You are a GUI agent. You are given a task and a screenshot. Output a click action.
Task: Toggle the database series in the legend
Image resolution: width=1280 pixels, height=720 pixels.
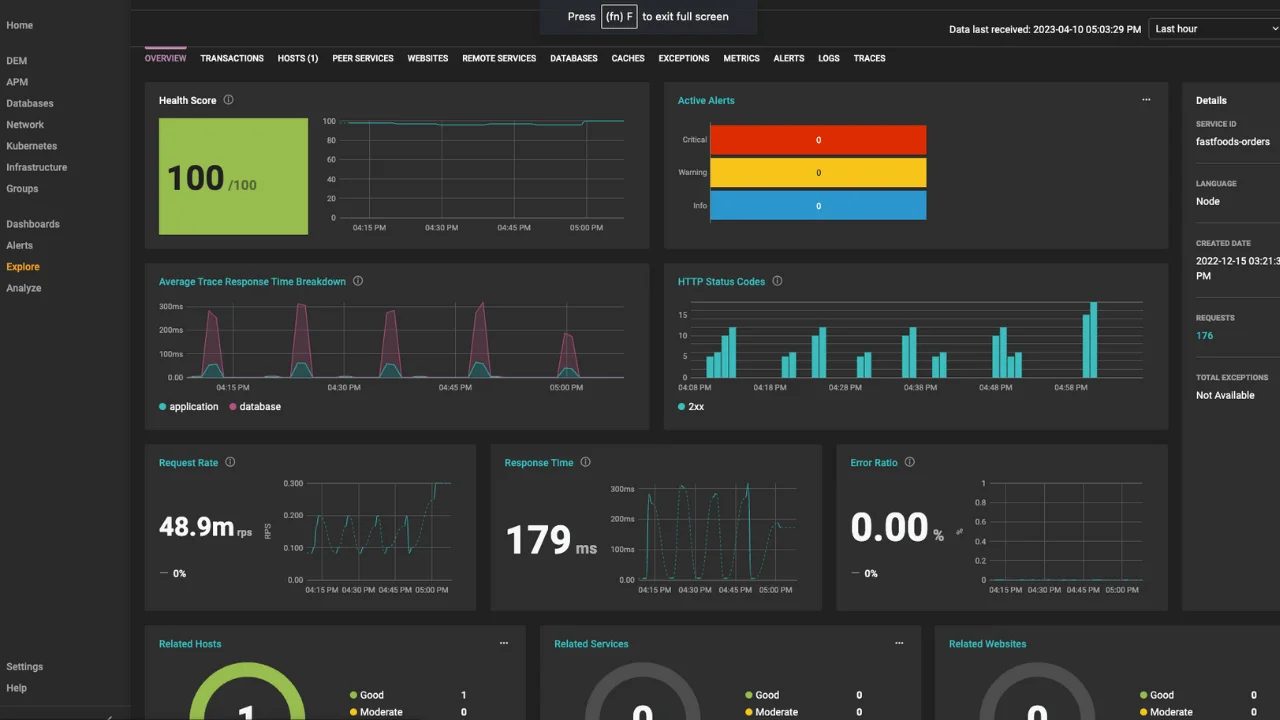(x=255, y=407)
